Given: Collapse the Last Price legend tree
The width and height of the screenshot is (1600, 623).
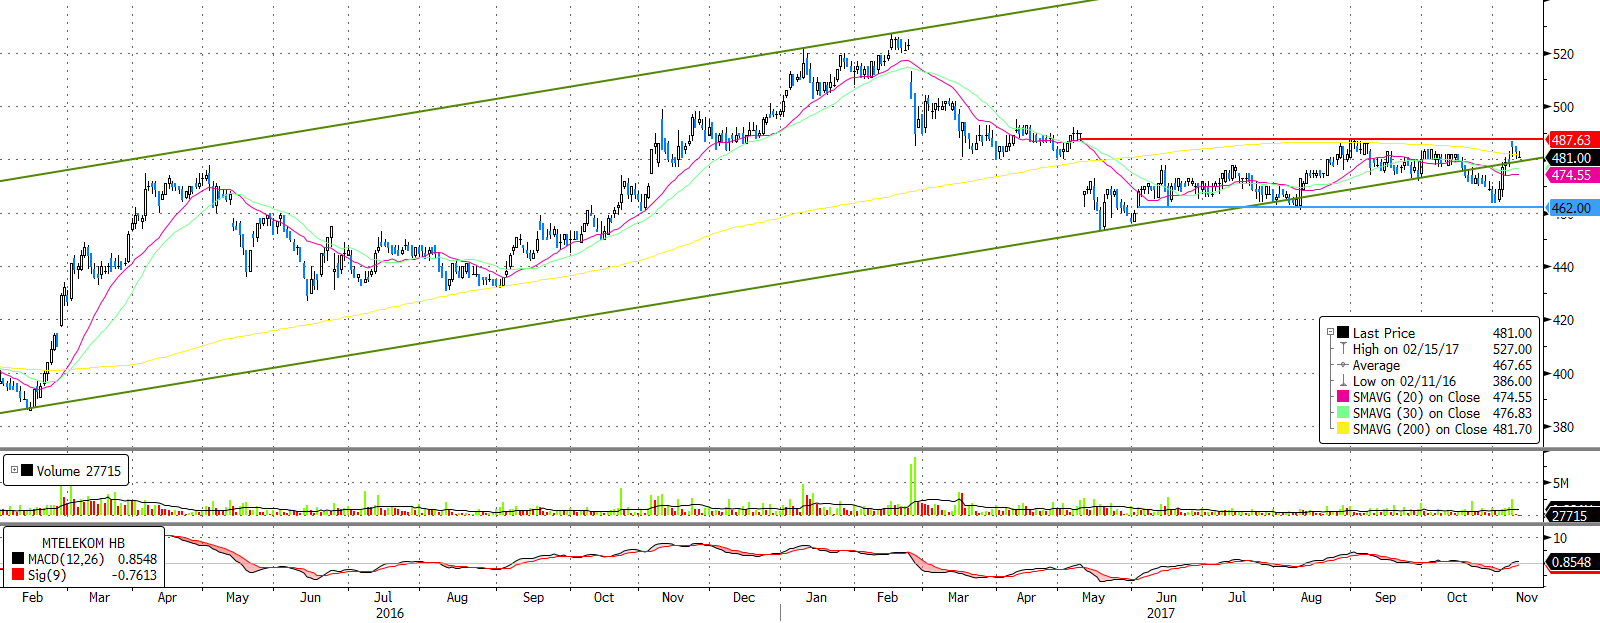Looking at the screenshot, I should 1330,333.
